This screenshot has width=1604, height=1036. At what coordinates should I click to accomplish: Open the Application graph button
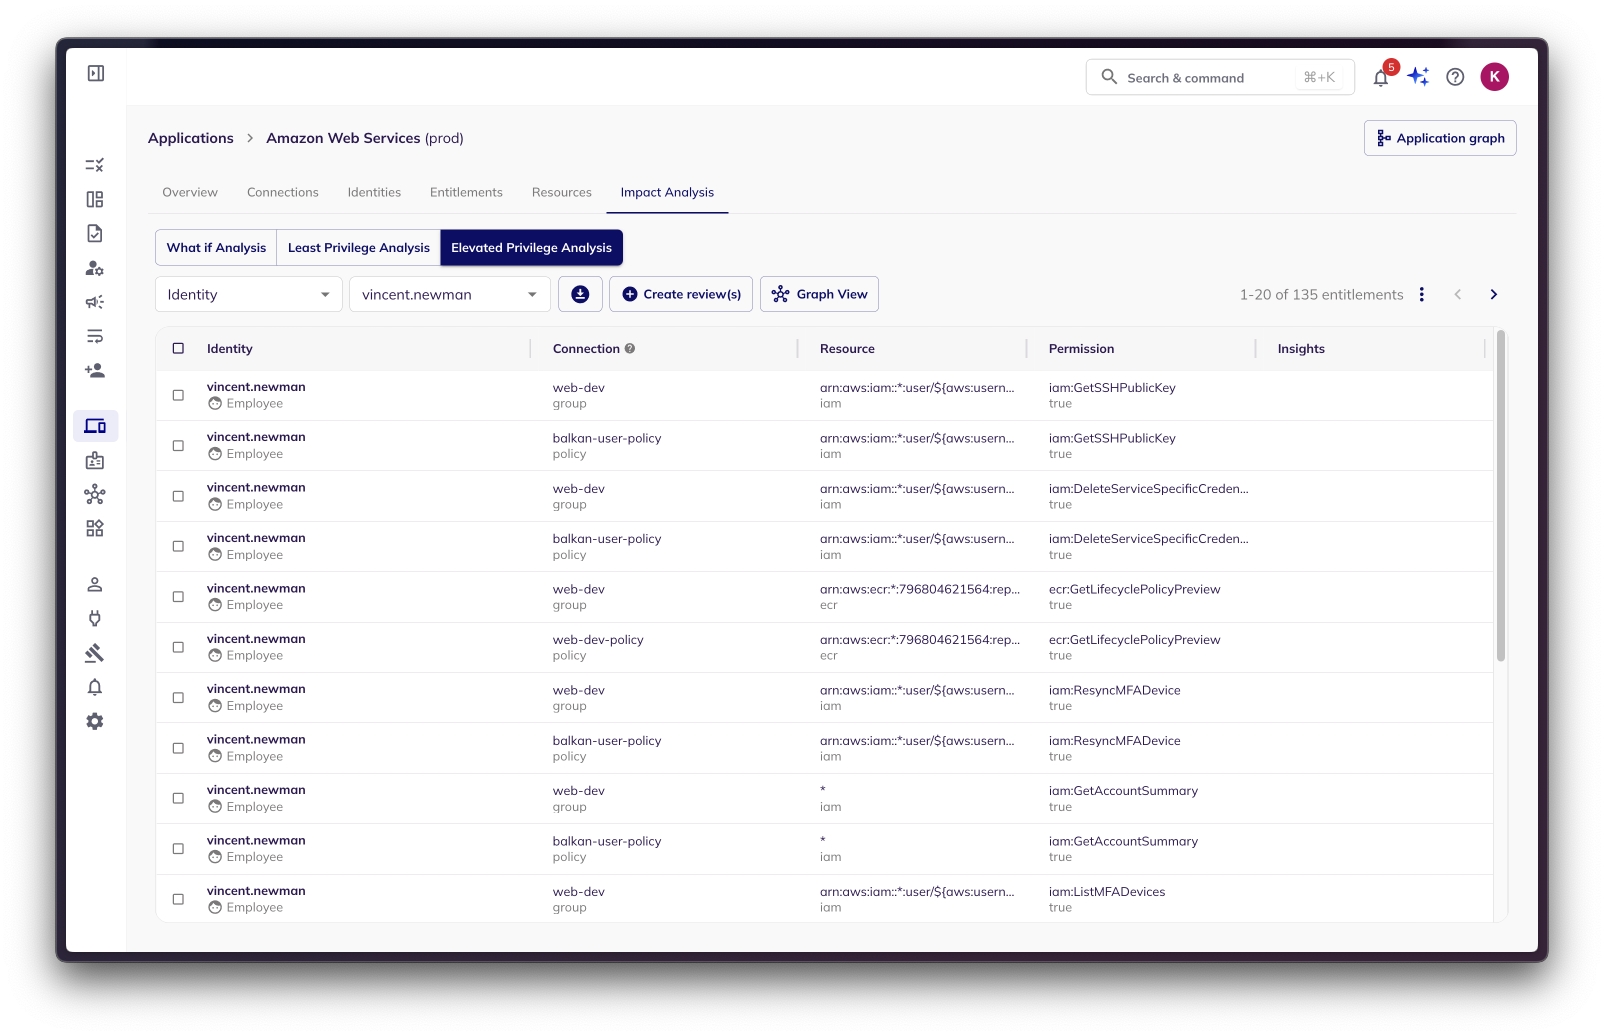[x=1439, y=138]
